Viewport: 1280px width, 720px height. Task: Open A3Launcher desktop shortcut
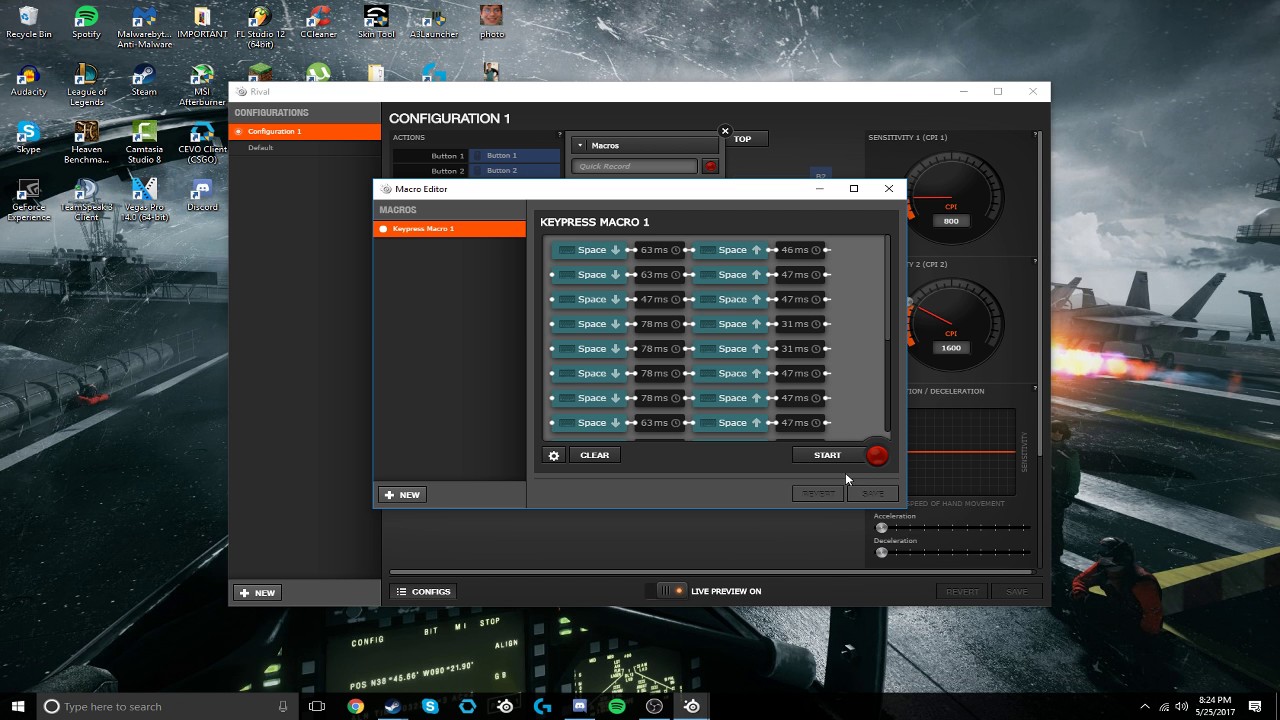coord(434,23)
